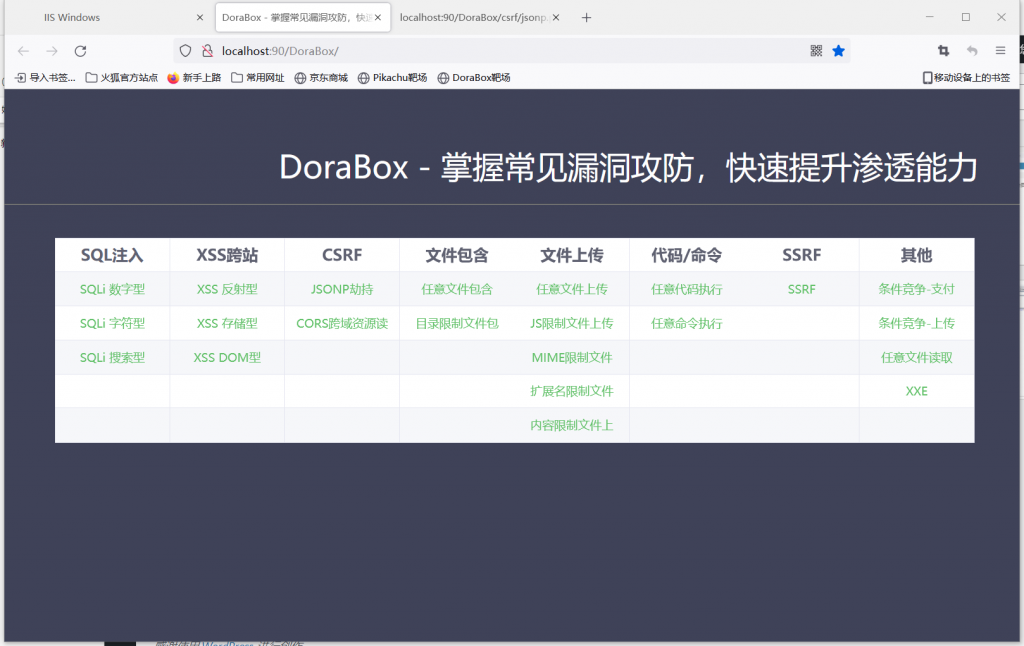1024x646 pixels.
Task: Click the DoraBox page heading
Action: click(628, 168)
